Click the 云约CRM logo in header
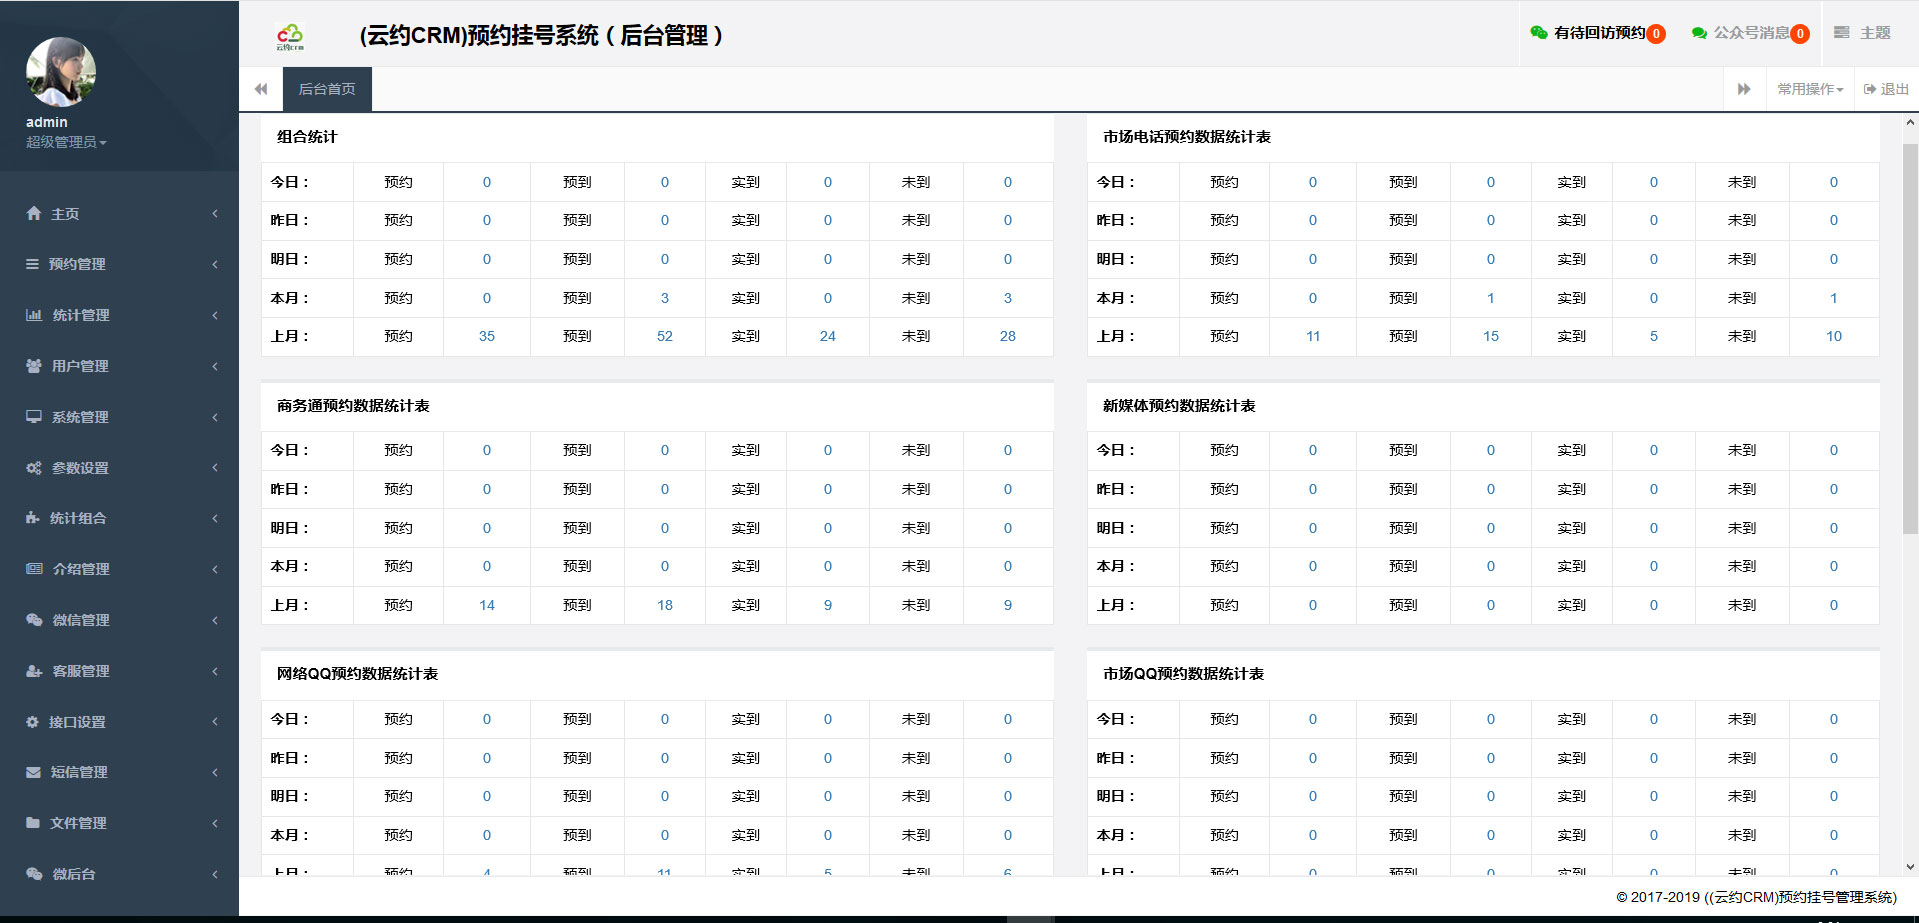 tap(290, 36)
